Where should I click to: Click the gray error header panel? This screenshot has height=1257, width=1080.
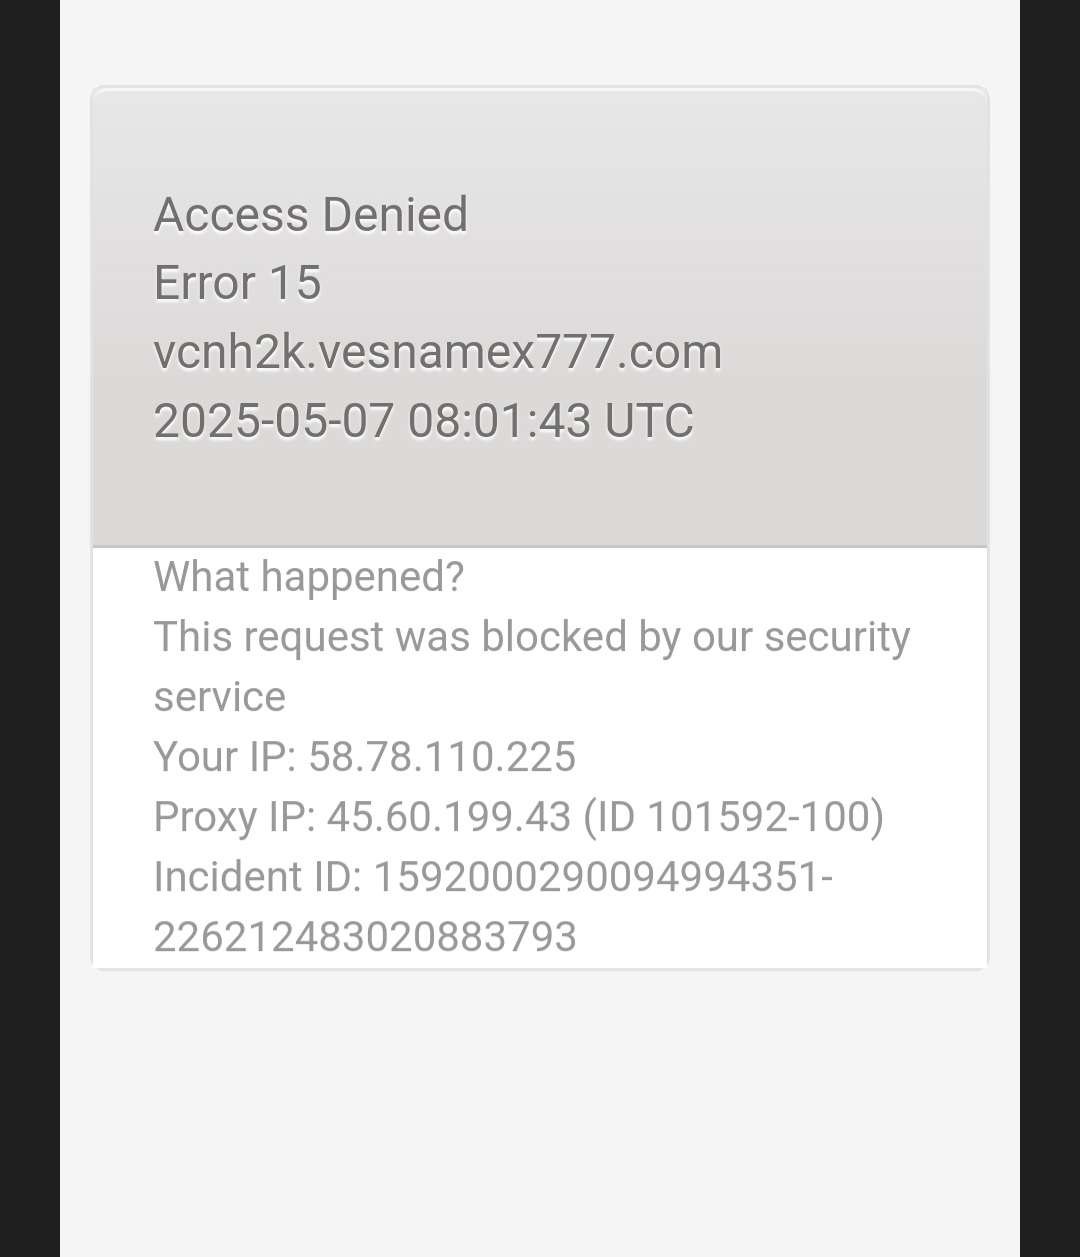click(540, 317)
